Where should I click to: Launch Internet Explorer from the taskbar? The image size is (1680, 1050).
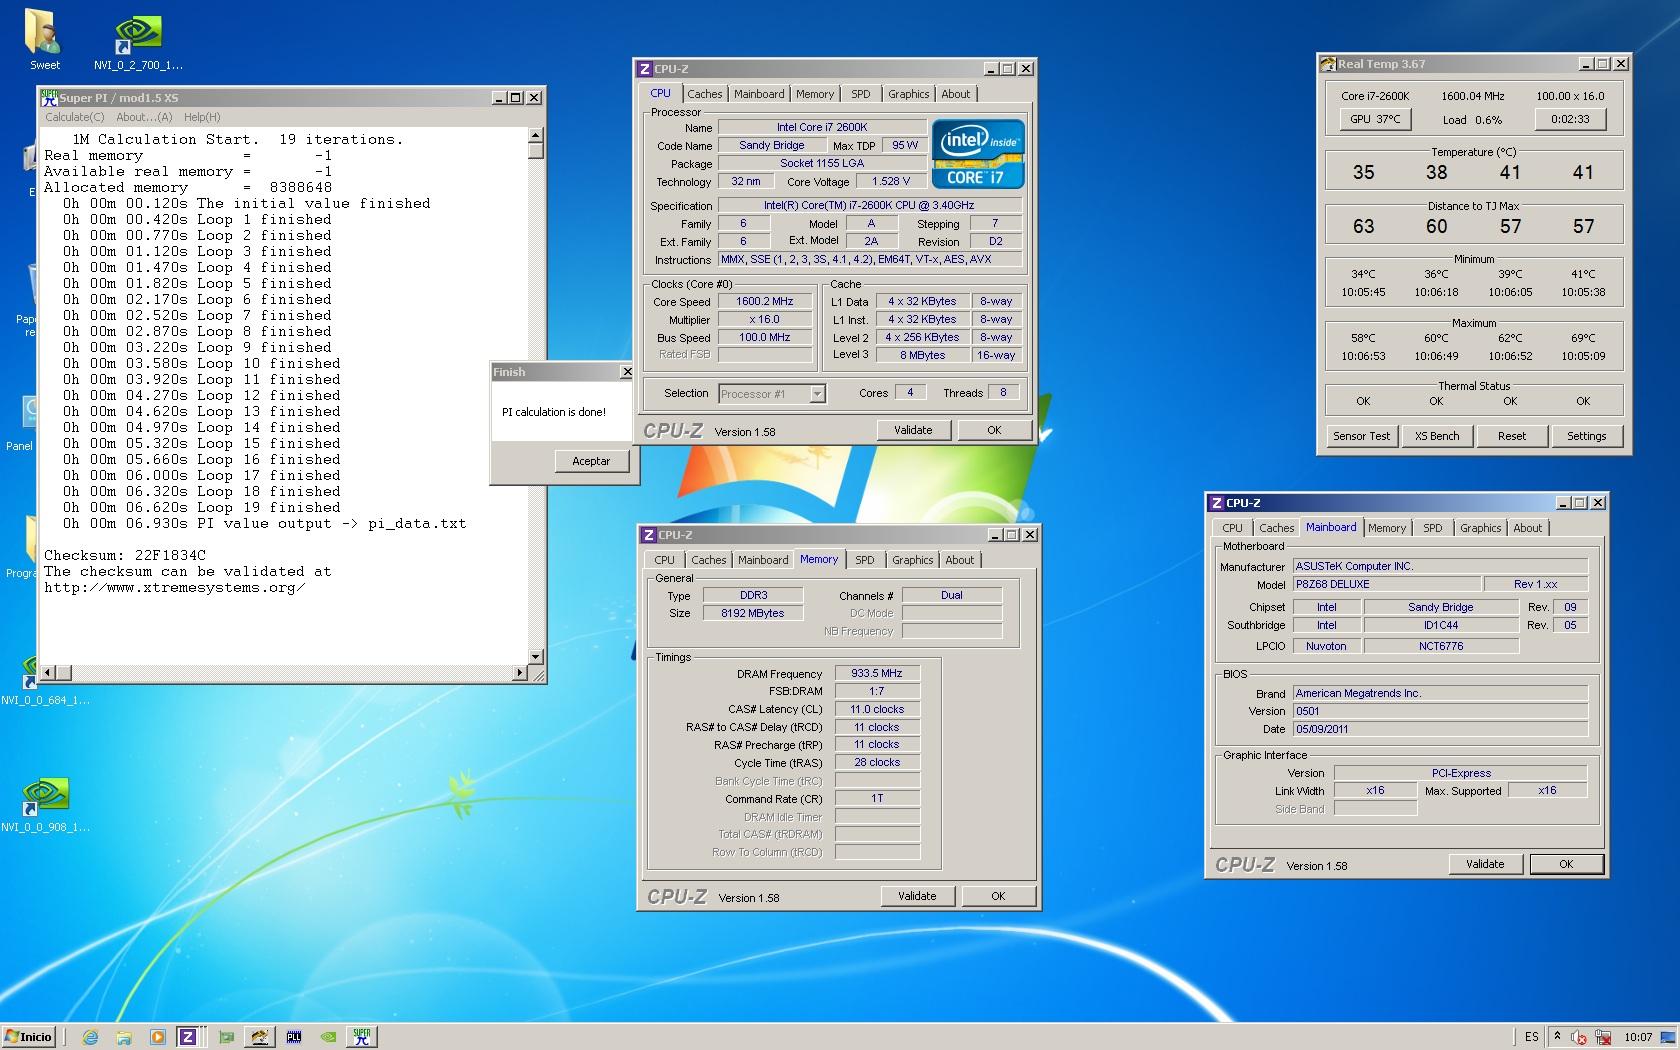pos(90,1037)
